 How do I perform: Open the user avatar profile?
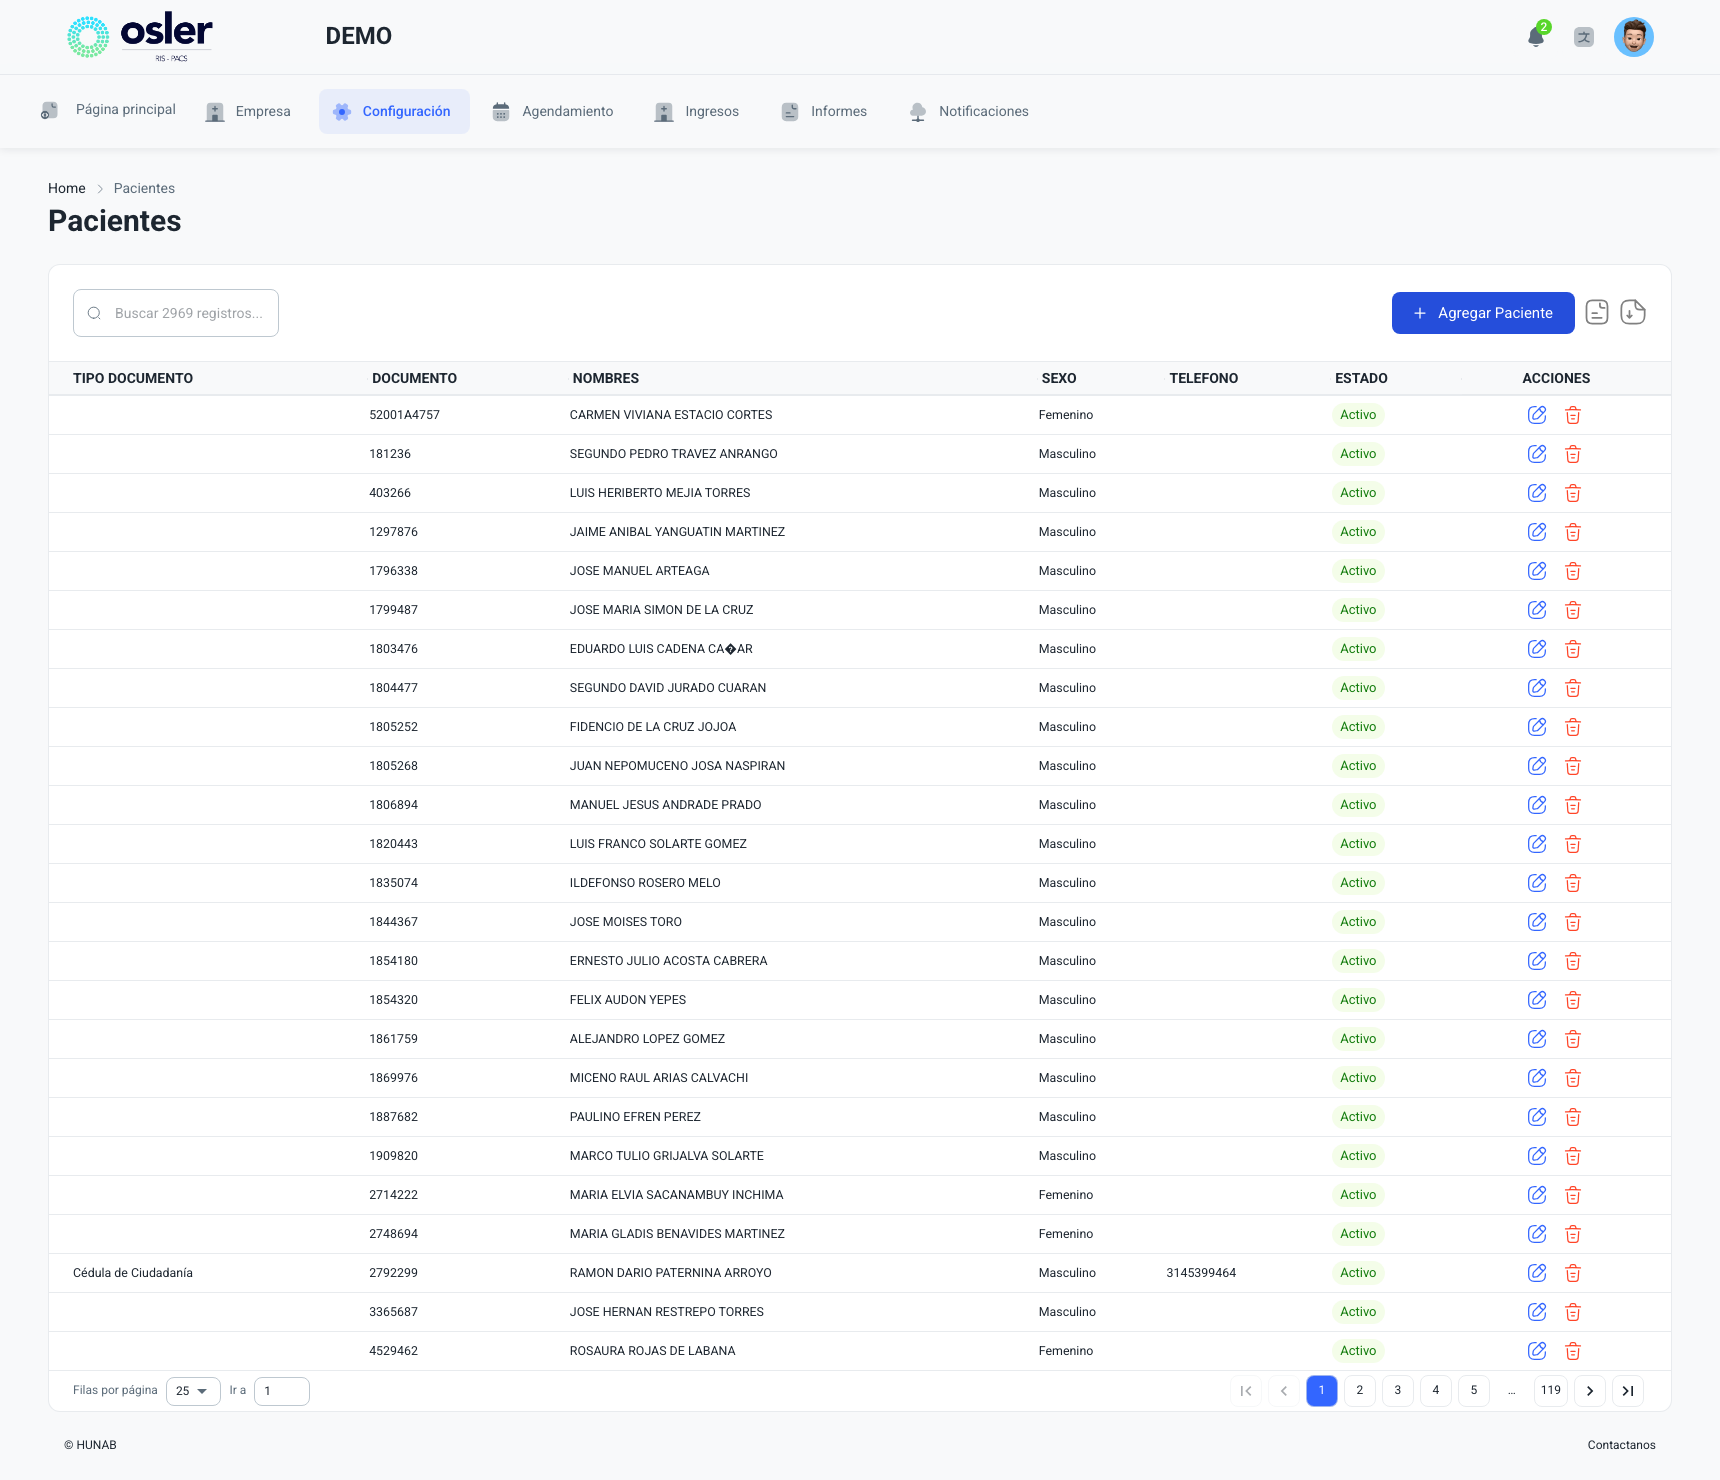click(x=1634, y=37)
